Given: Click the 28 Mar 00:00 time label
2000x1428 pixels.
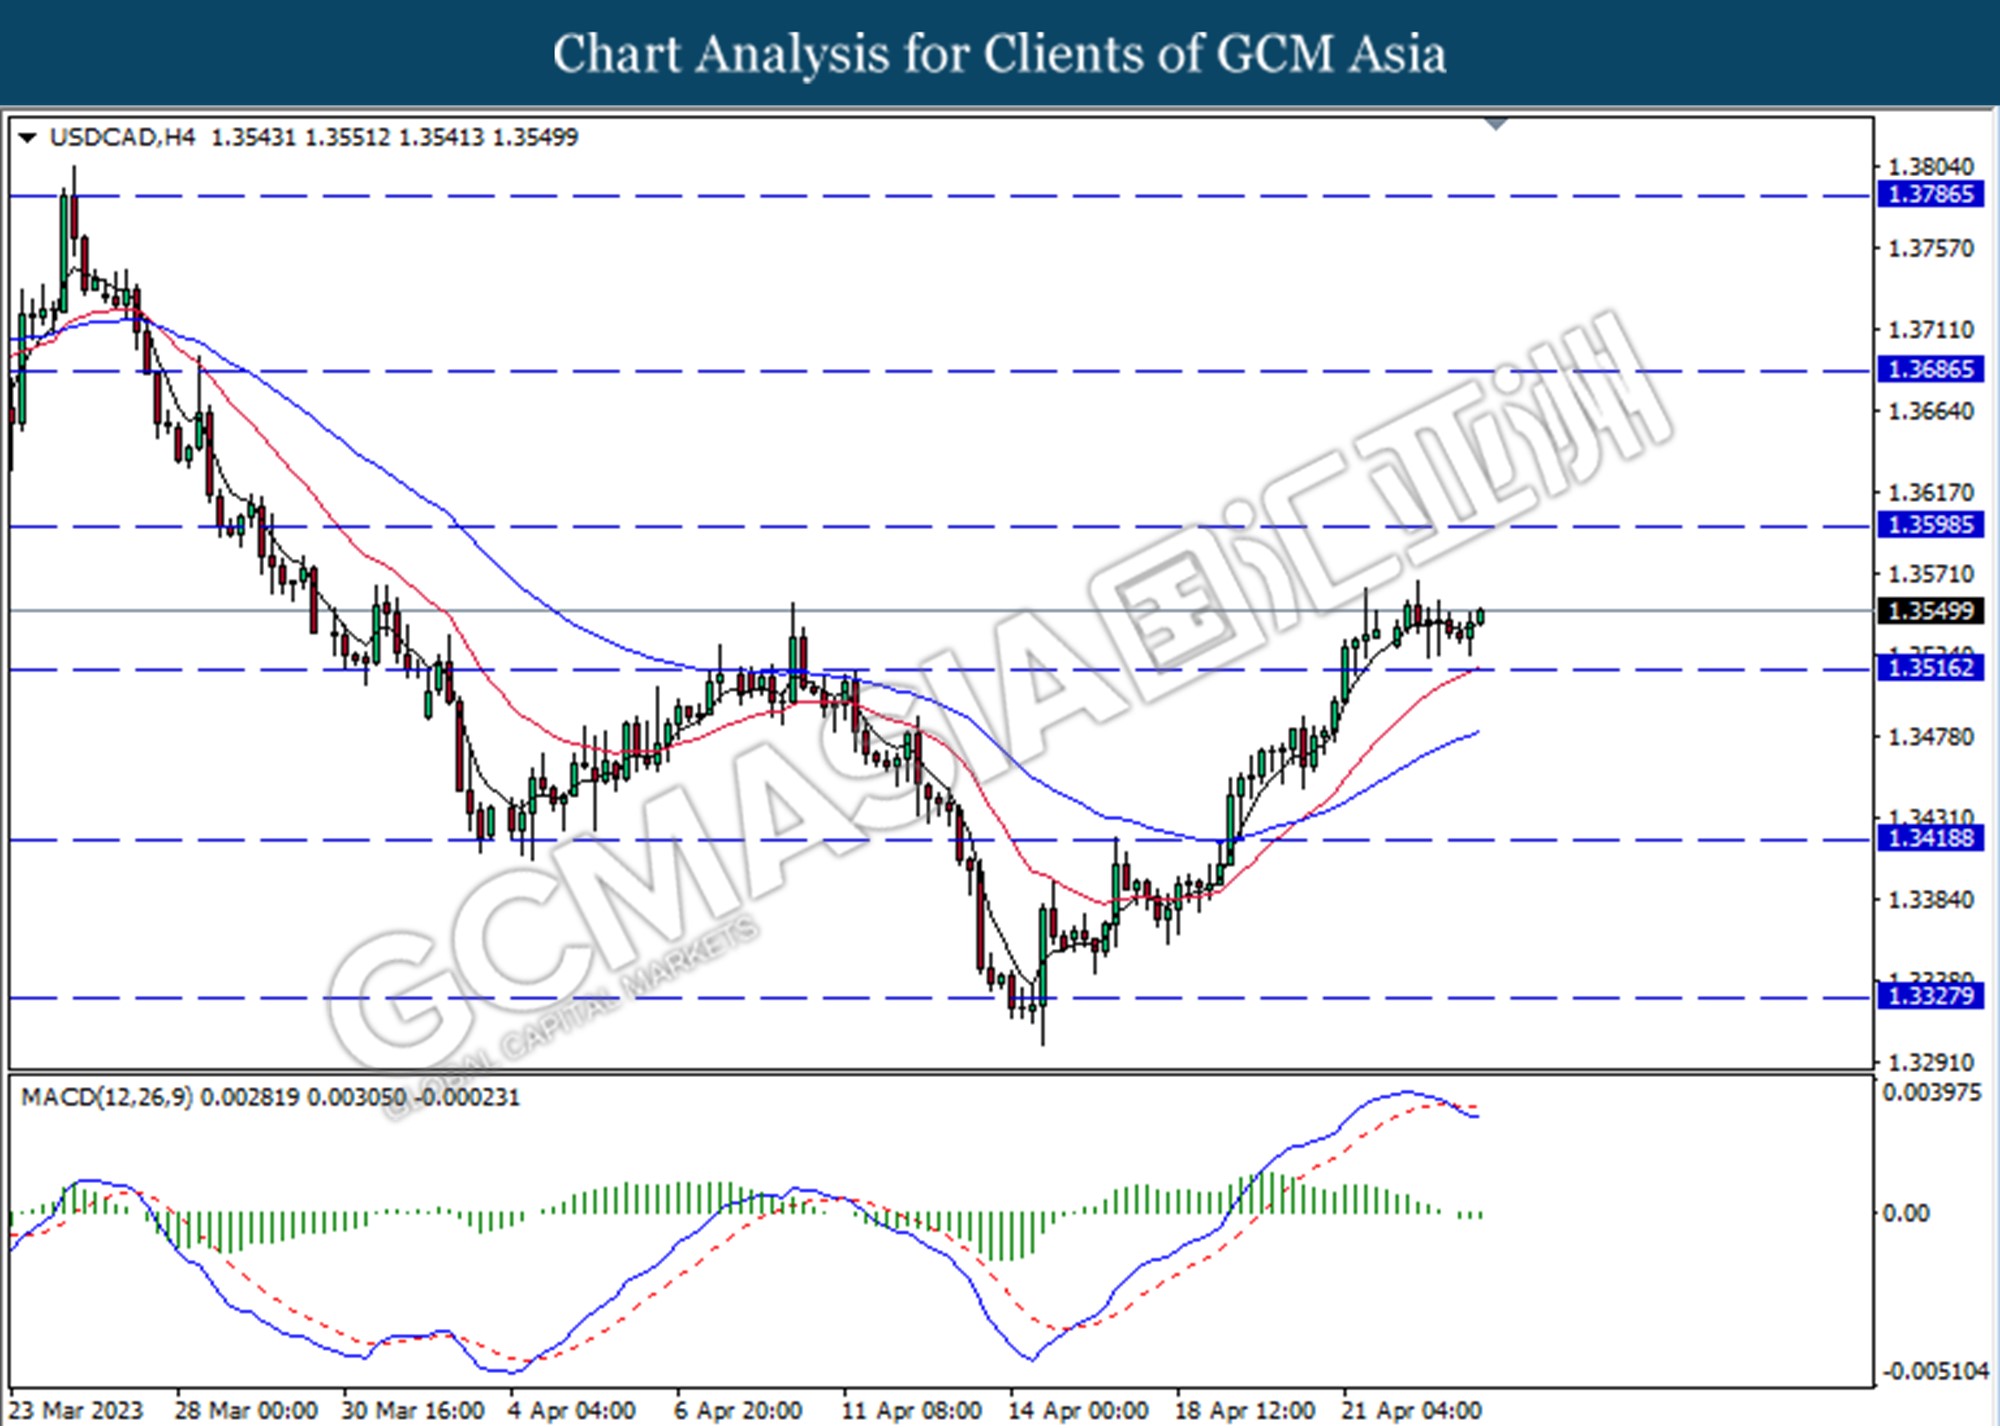Looking at the screenshot, I should (247, 1411).
